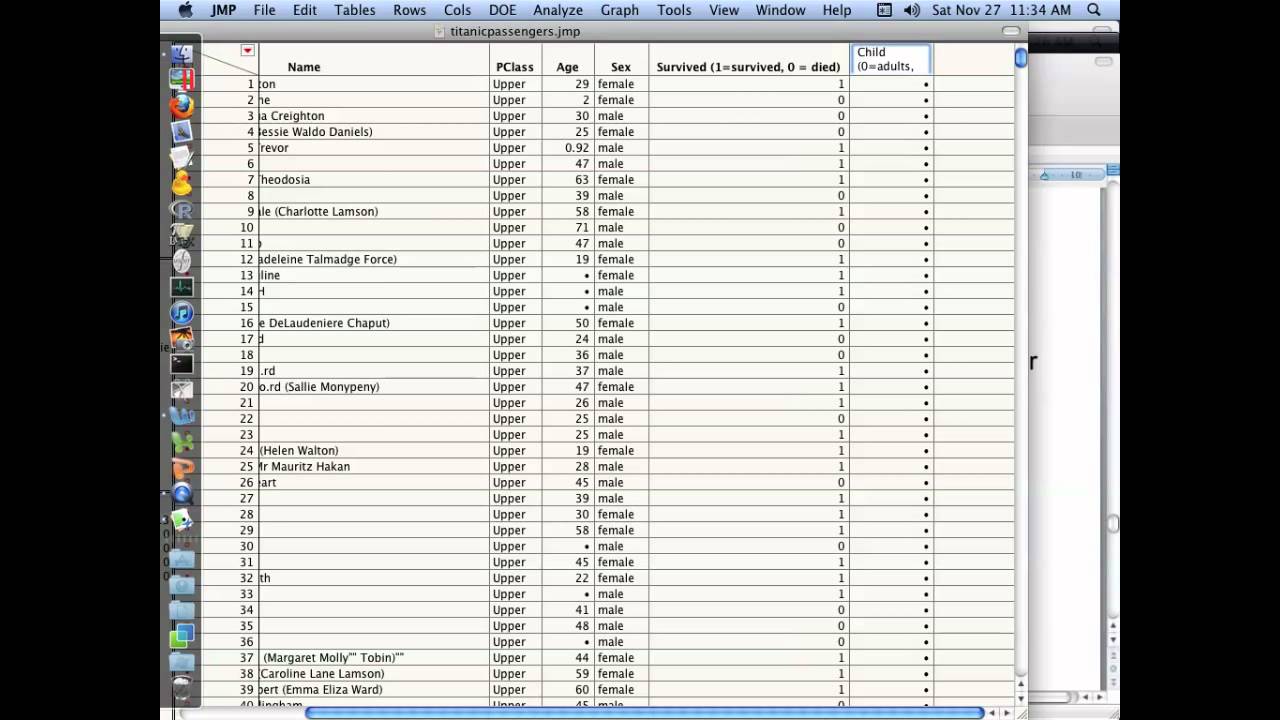Click Age cell value 0.92
Viewport: 1280px width, 720px height.
[x=577, y=148]
